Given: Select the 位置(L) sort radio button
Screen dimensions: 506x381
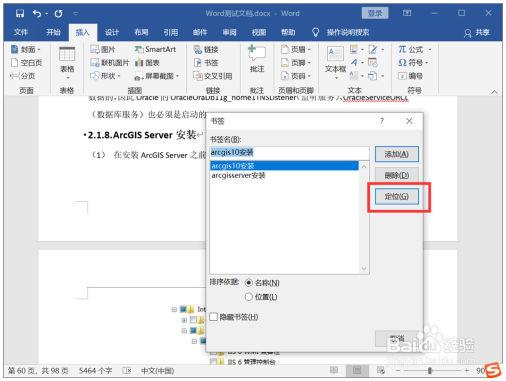Looking at the screenshot, I should [x=249, y=297].
